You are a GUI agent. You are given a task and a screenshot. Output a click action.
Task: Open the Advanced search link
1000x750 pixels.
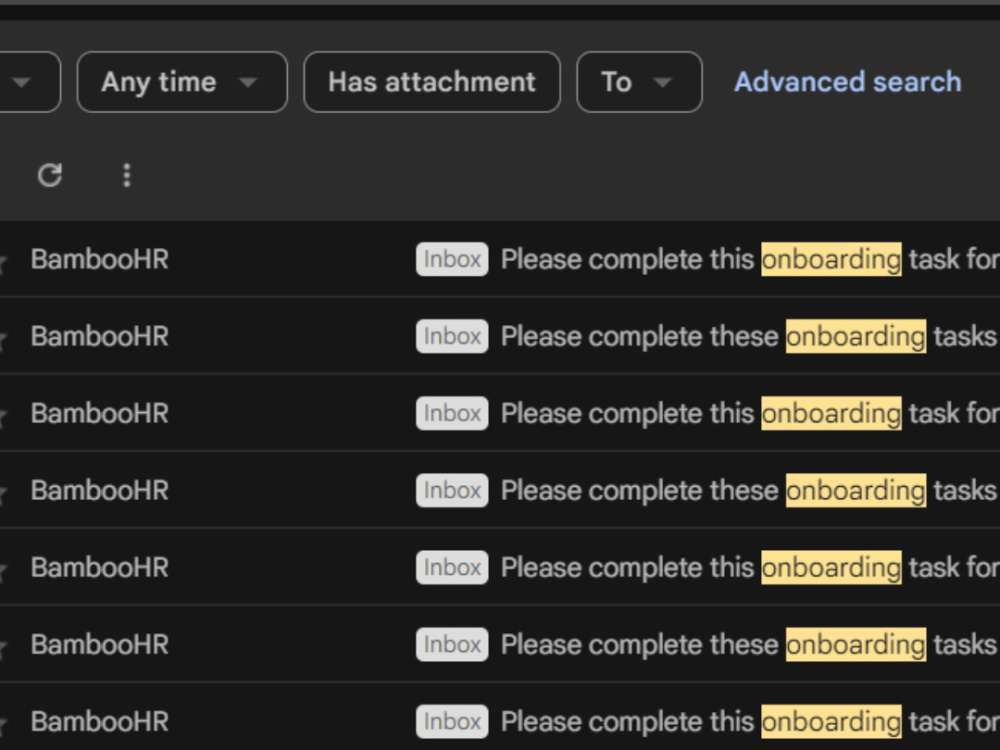click(848, 82)
